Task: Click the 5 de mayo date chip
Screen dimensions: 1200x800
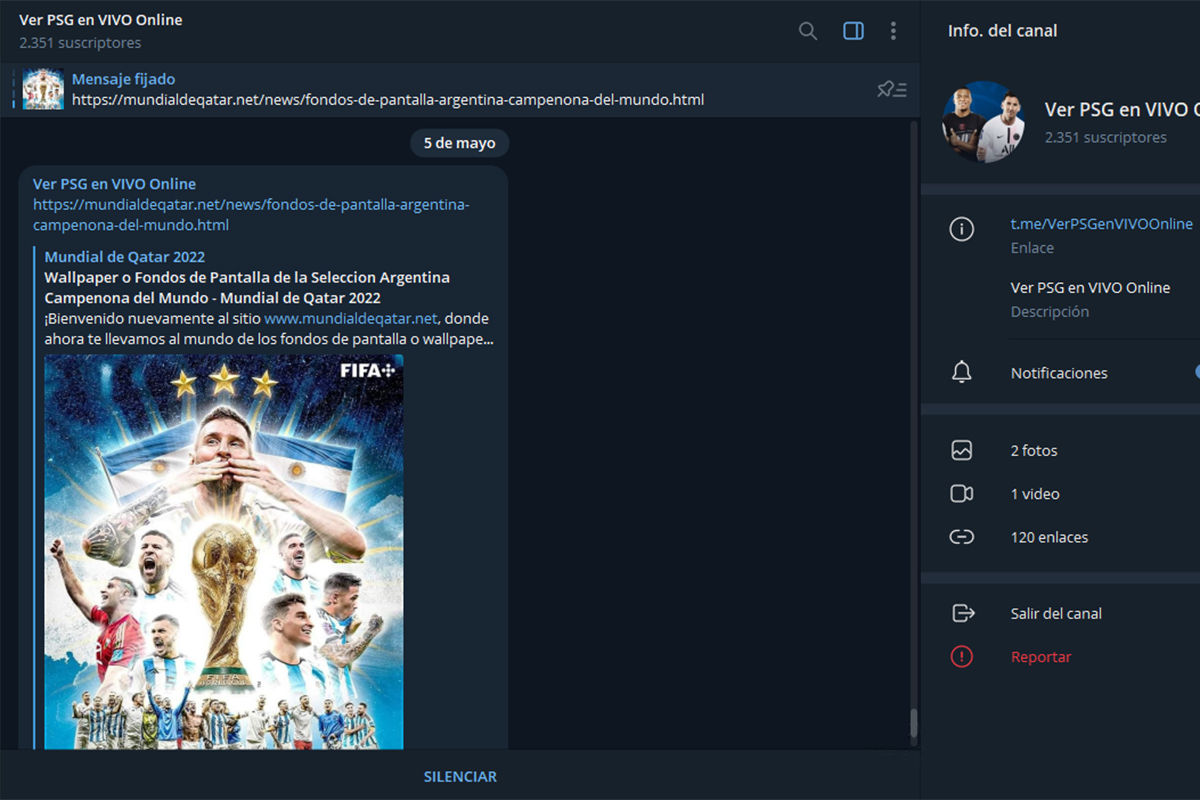Action: tap(459, 142)
